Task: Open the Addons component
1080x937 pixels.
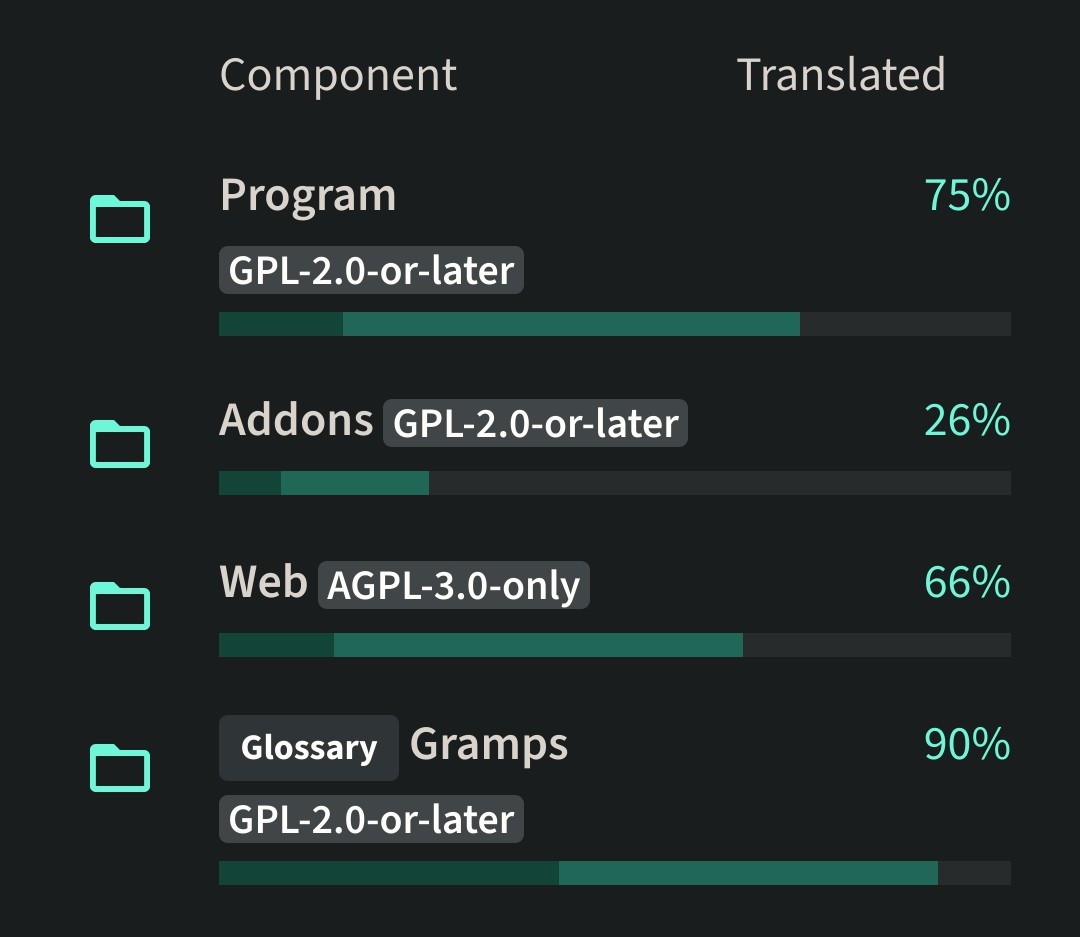Action: pos(296,420)
